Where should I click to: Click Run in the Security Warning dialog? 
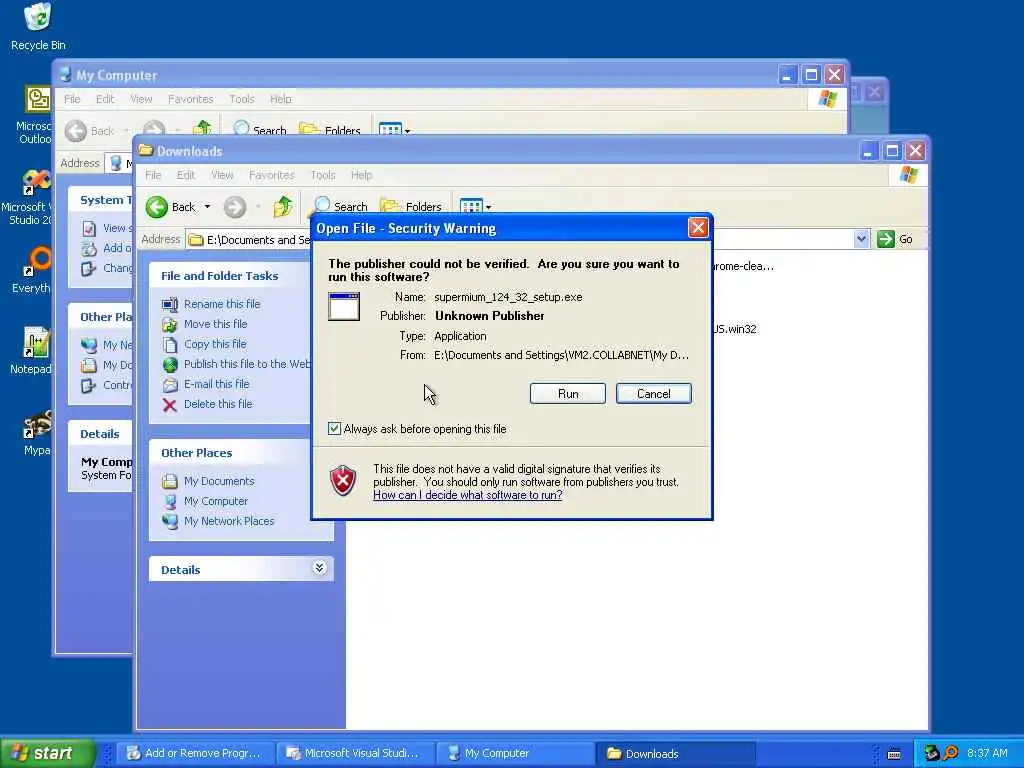click(x=568, y=394)
